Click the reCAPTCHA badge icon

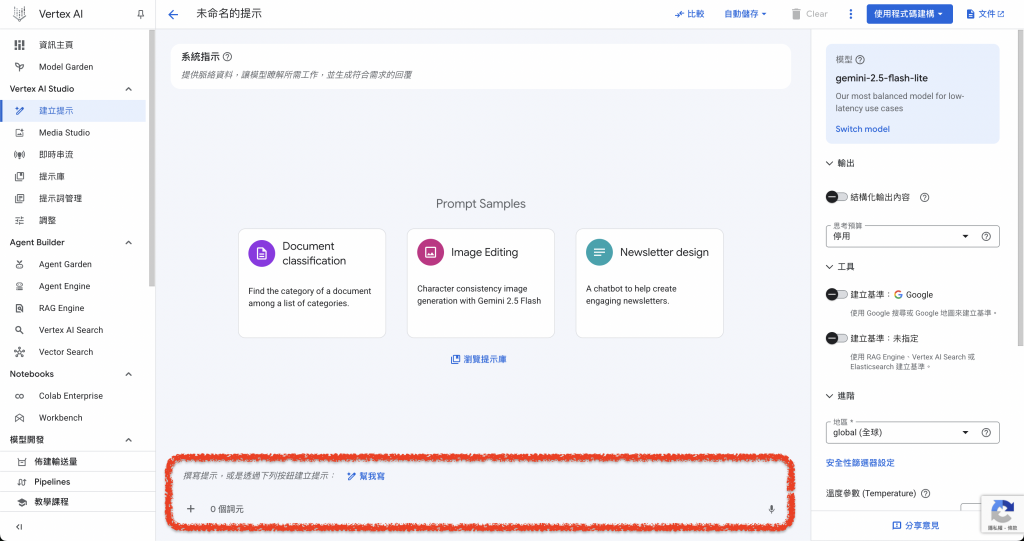click(x=1002, y=512)
